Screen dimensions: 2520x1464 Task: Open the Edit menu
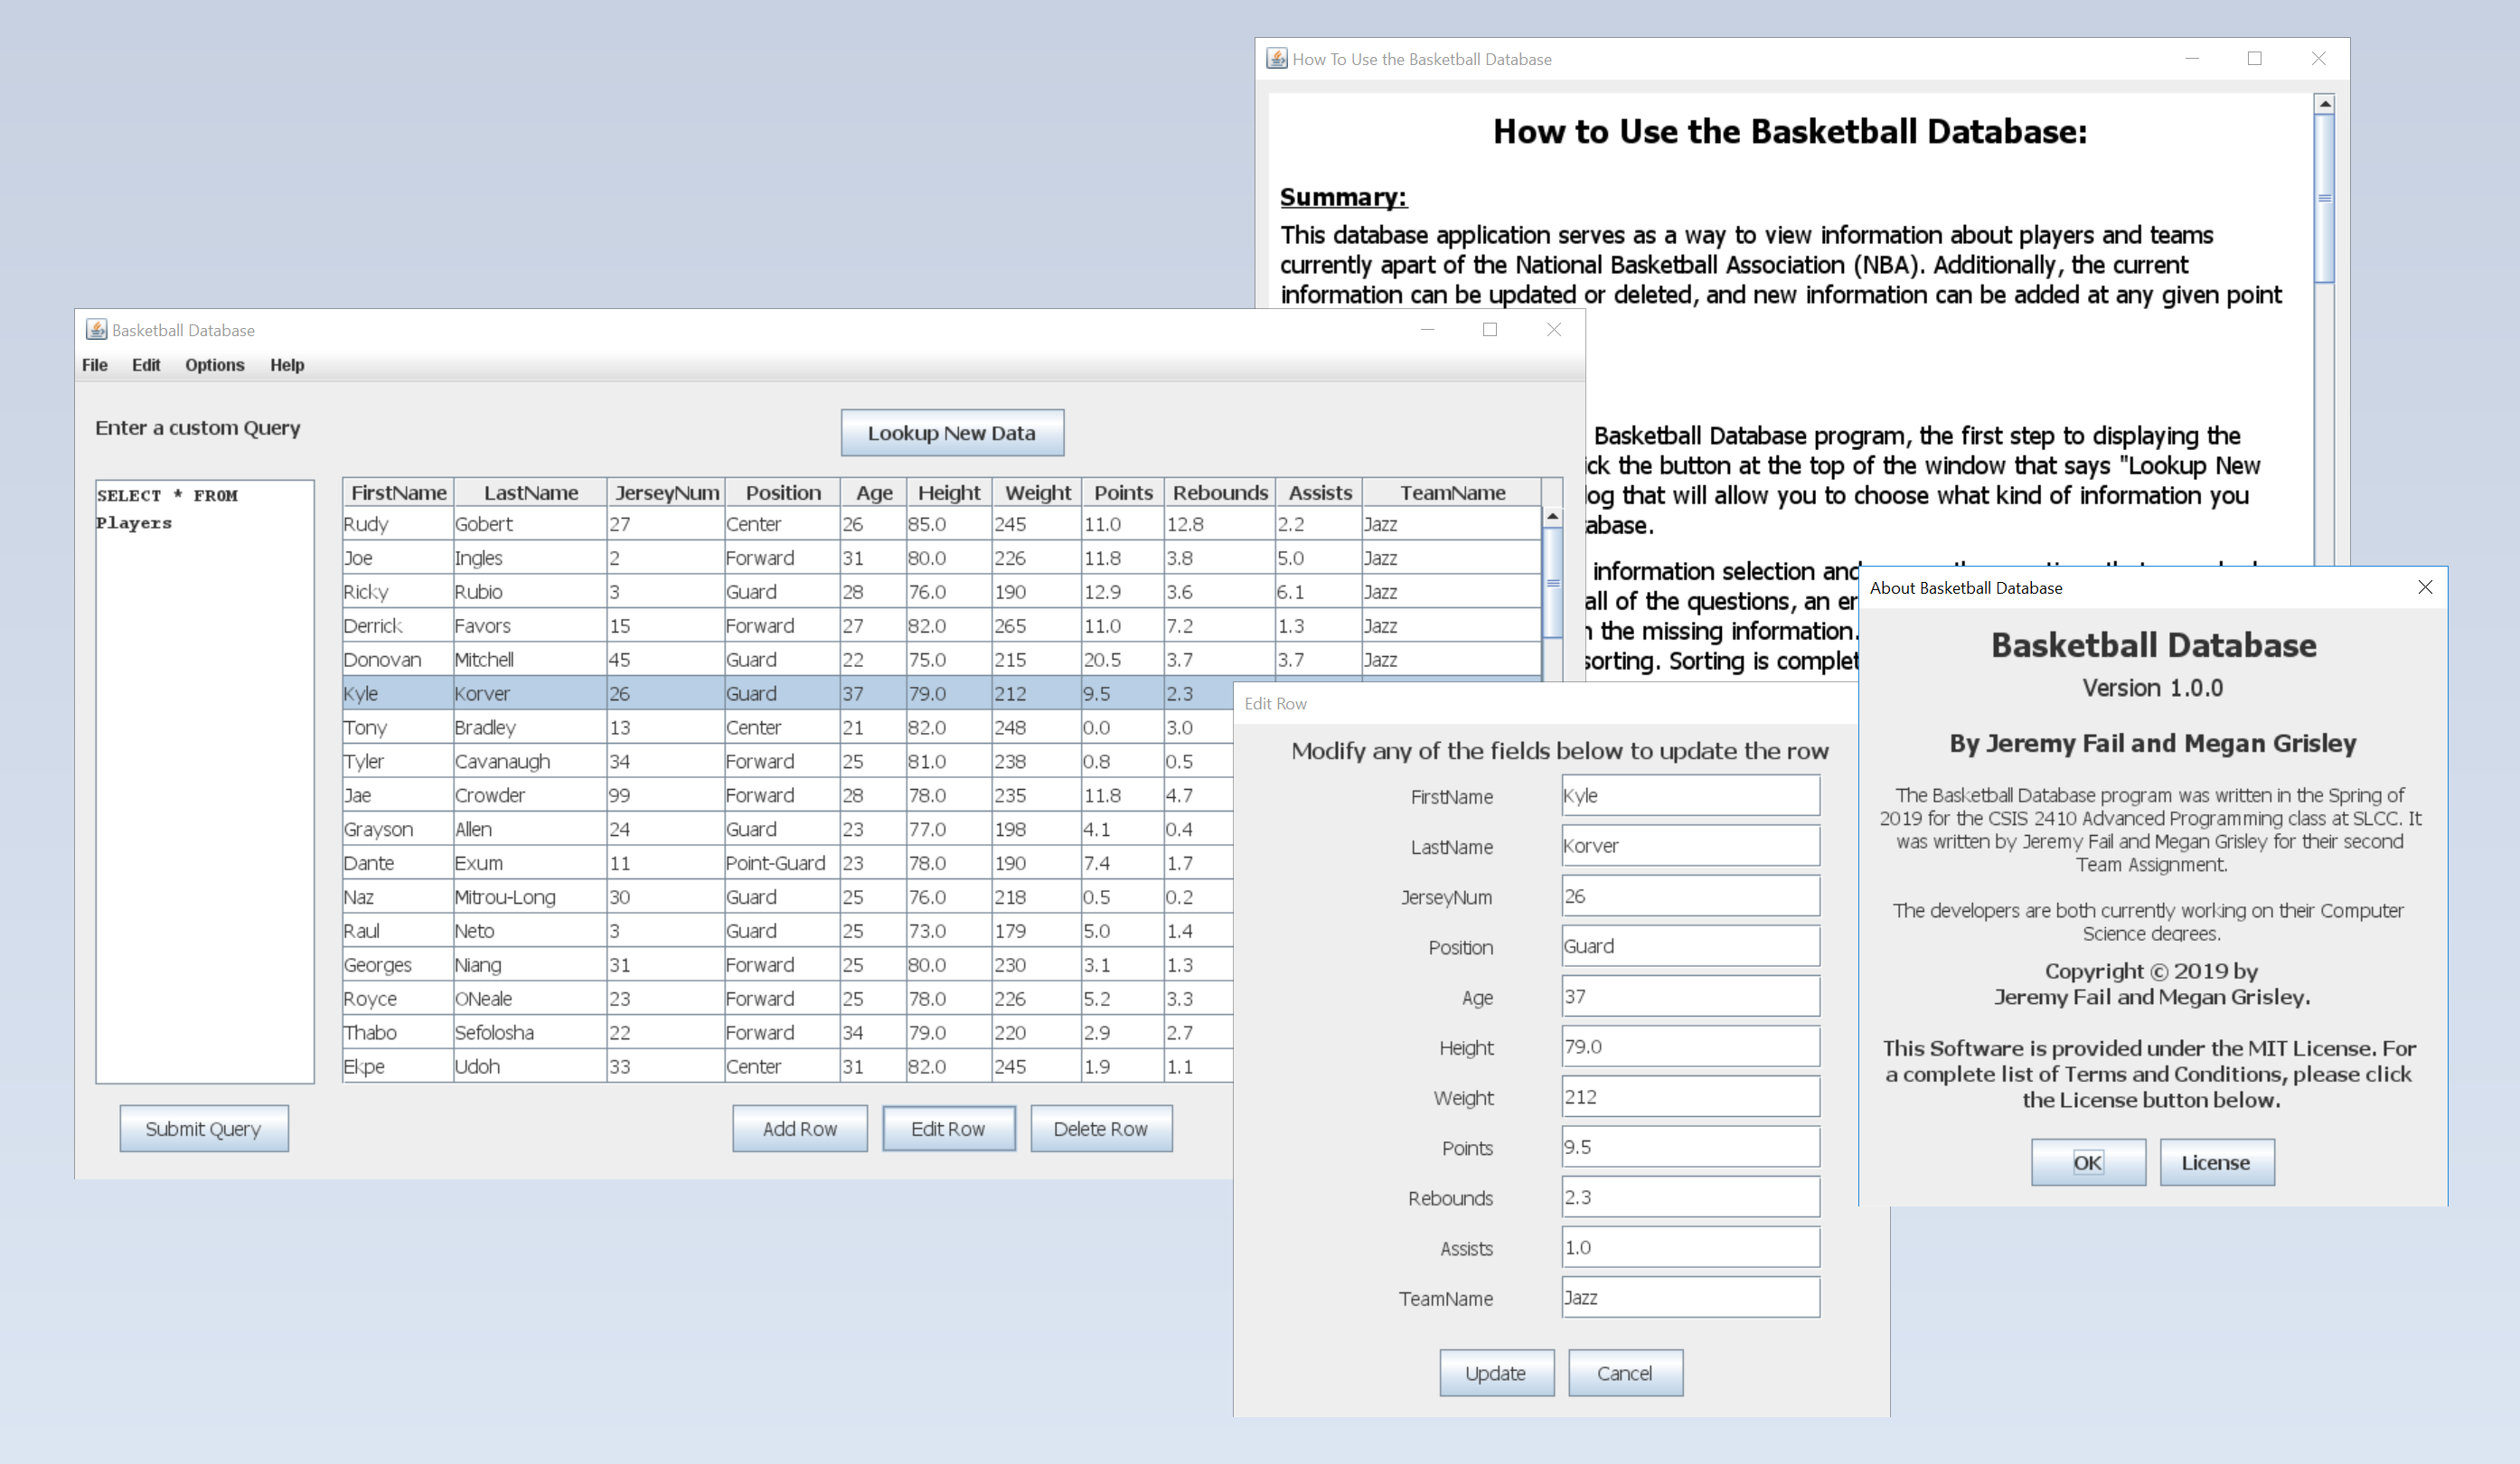(146, 365)
